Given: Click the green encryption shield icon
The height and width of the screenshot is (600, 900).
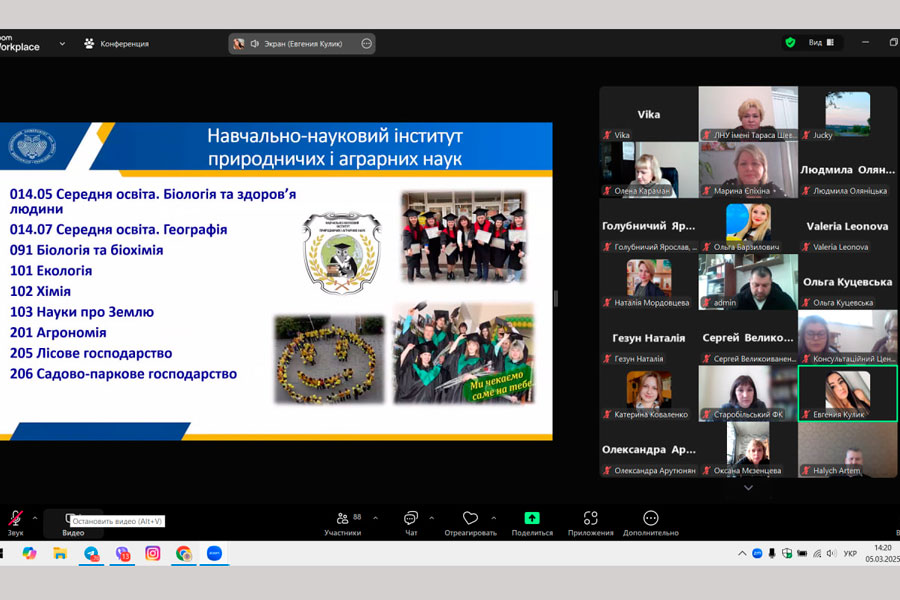Looking at the screenshot, I should point(790,43).
